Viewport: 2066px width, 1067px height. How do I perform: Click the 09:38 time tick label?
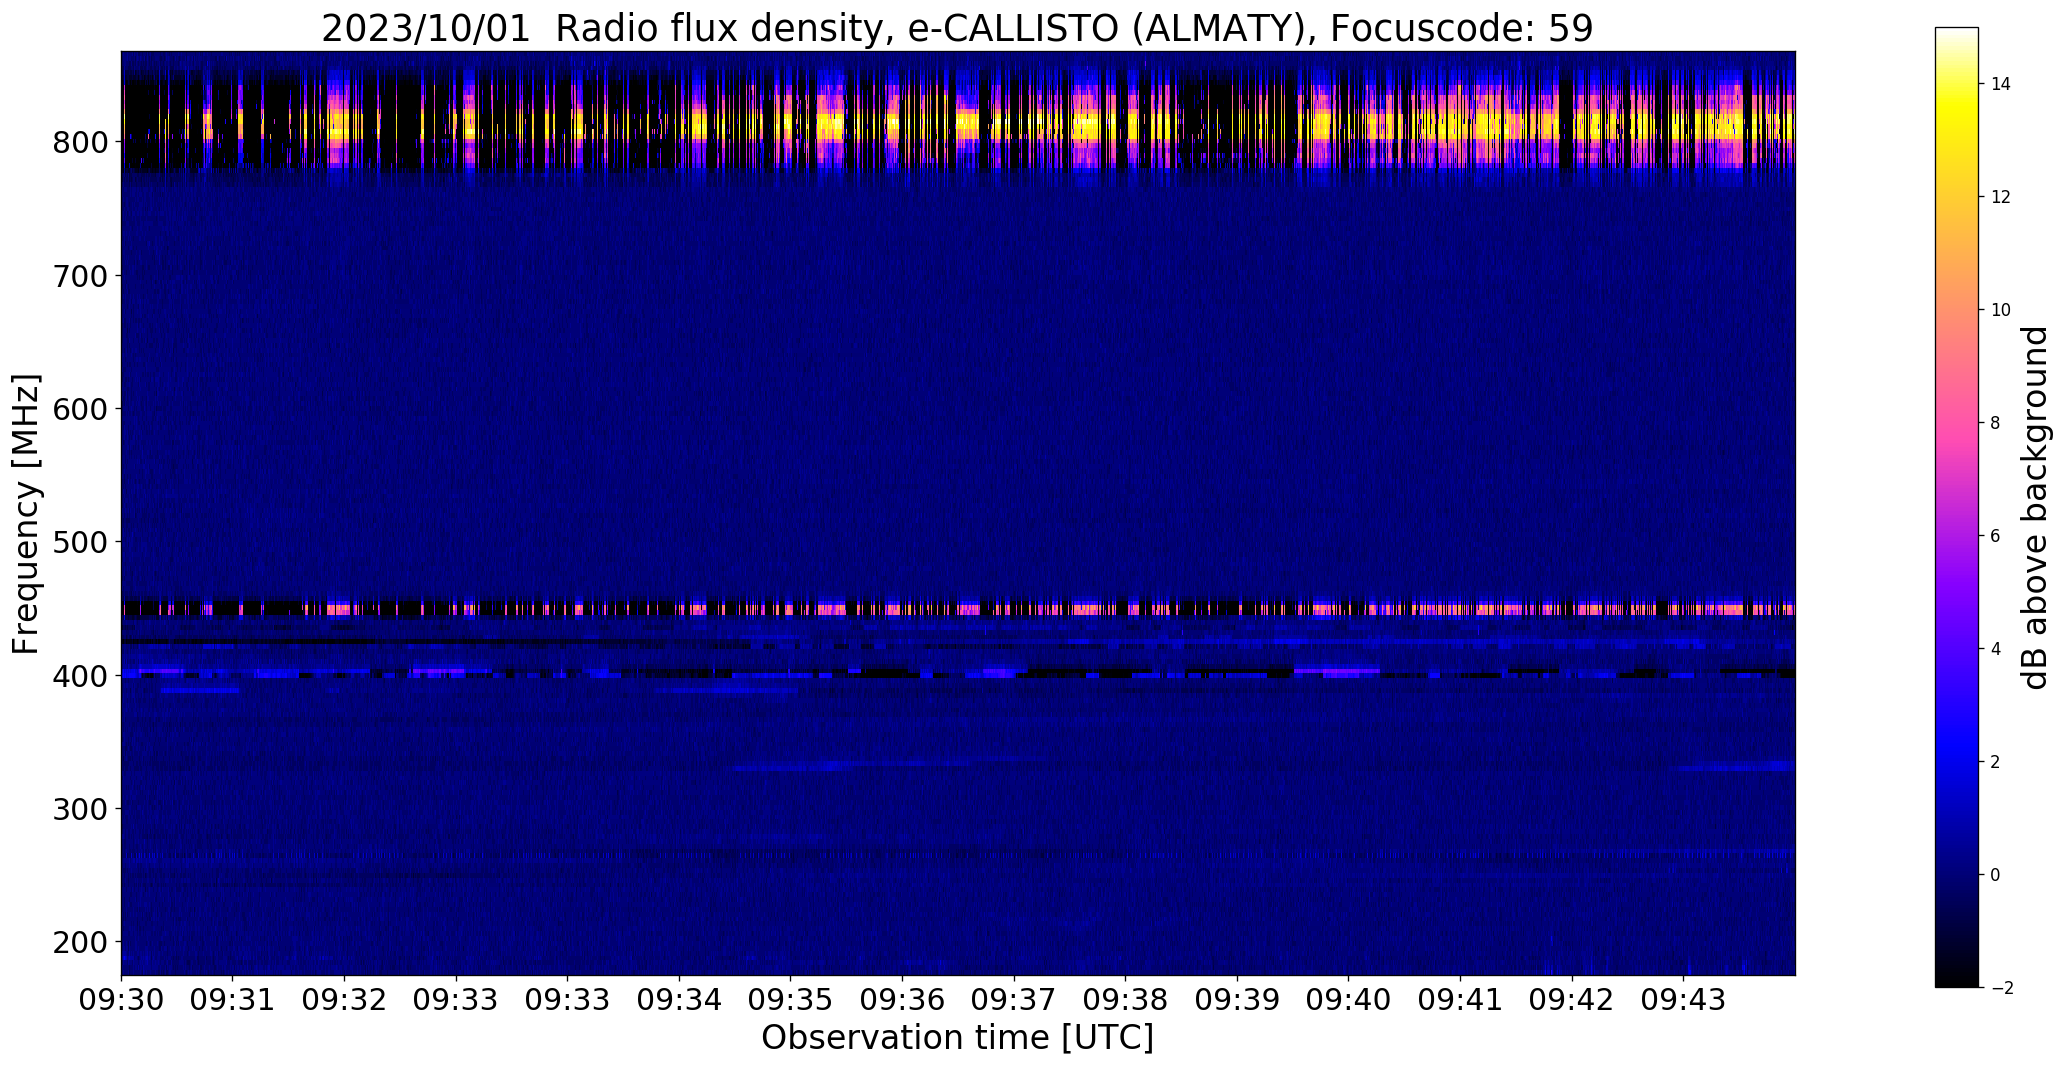click(1126, 1000)
